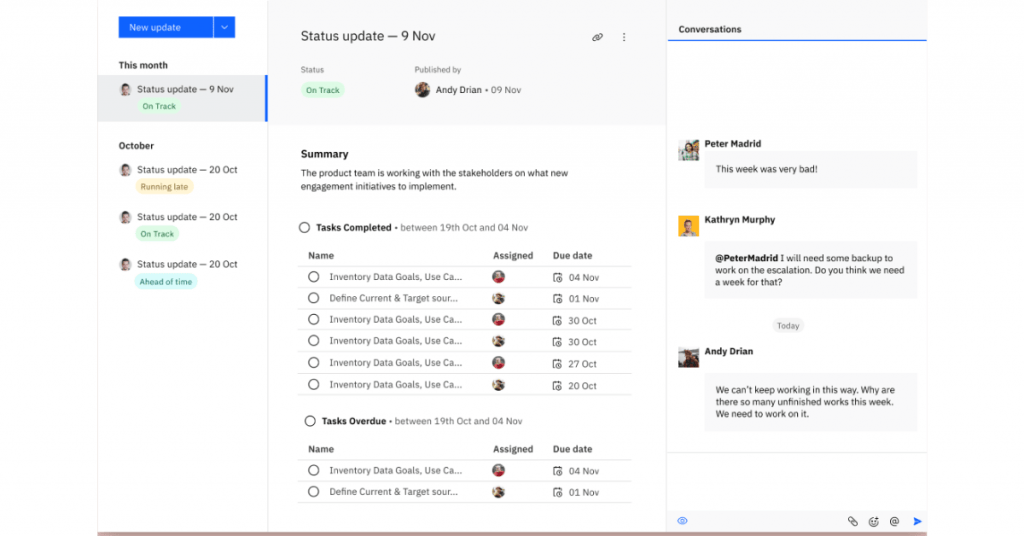The width and height of the screenshot is (1024, 536).
Task: Toggle the Tasks Completed section circle
Action: coord(304,227)
